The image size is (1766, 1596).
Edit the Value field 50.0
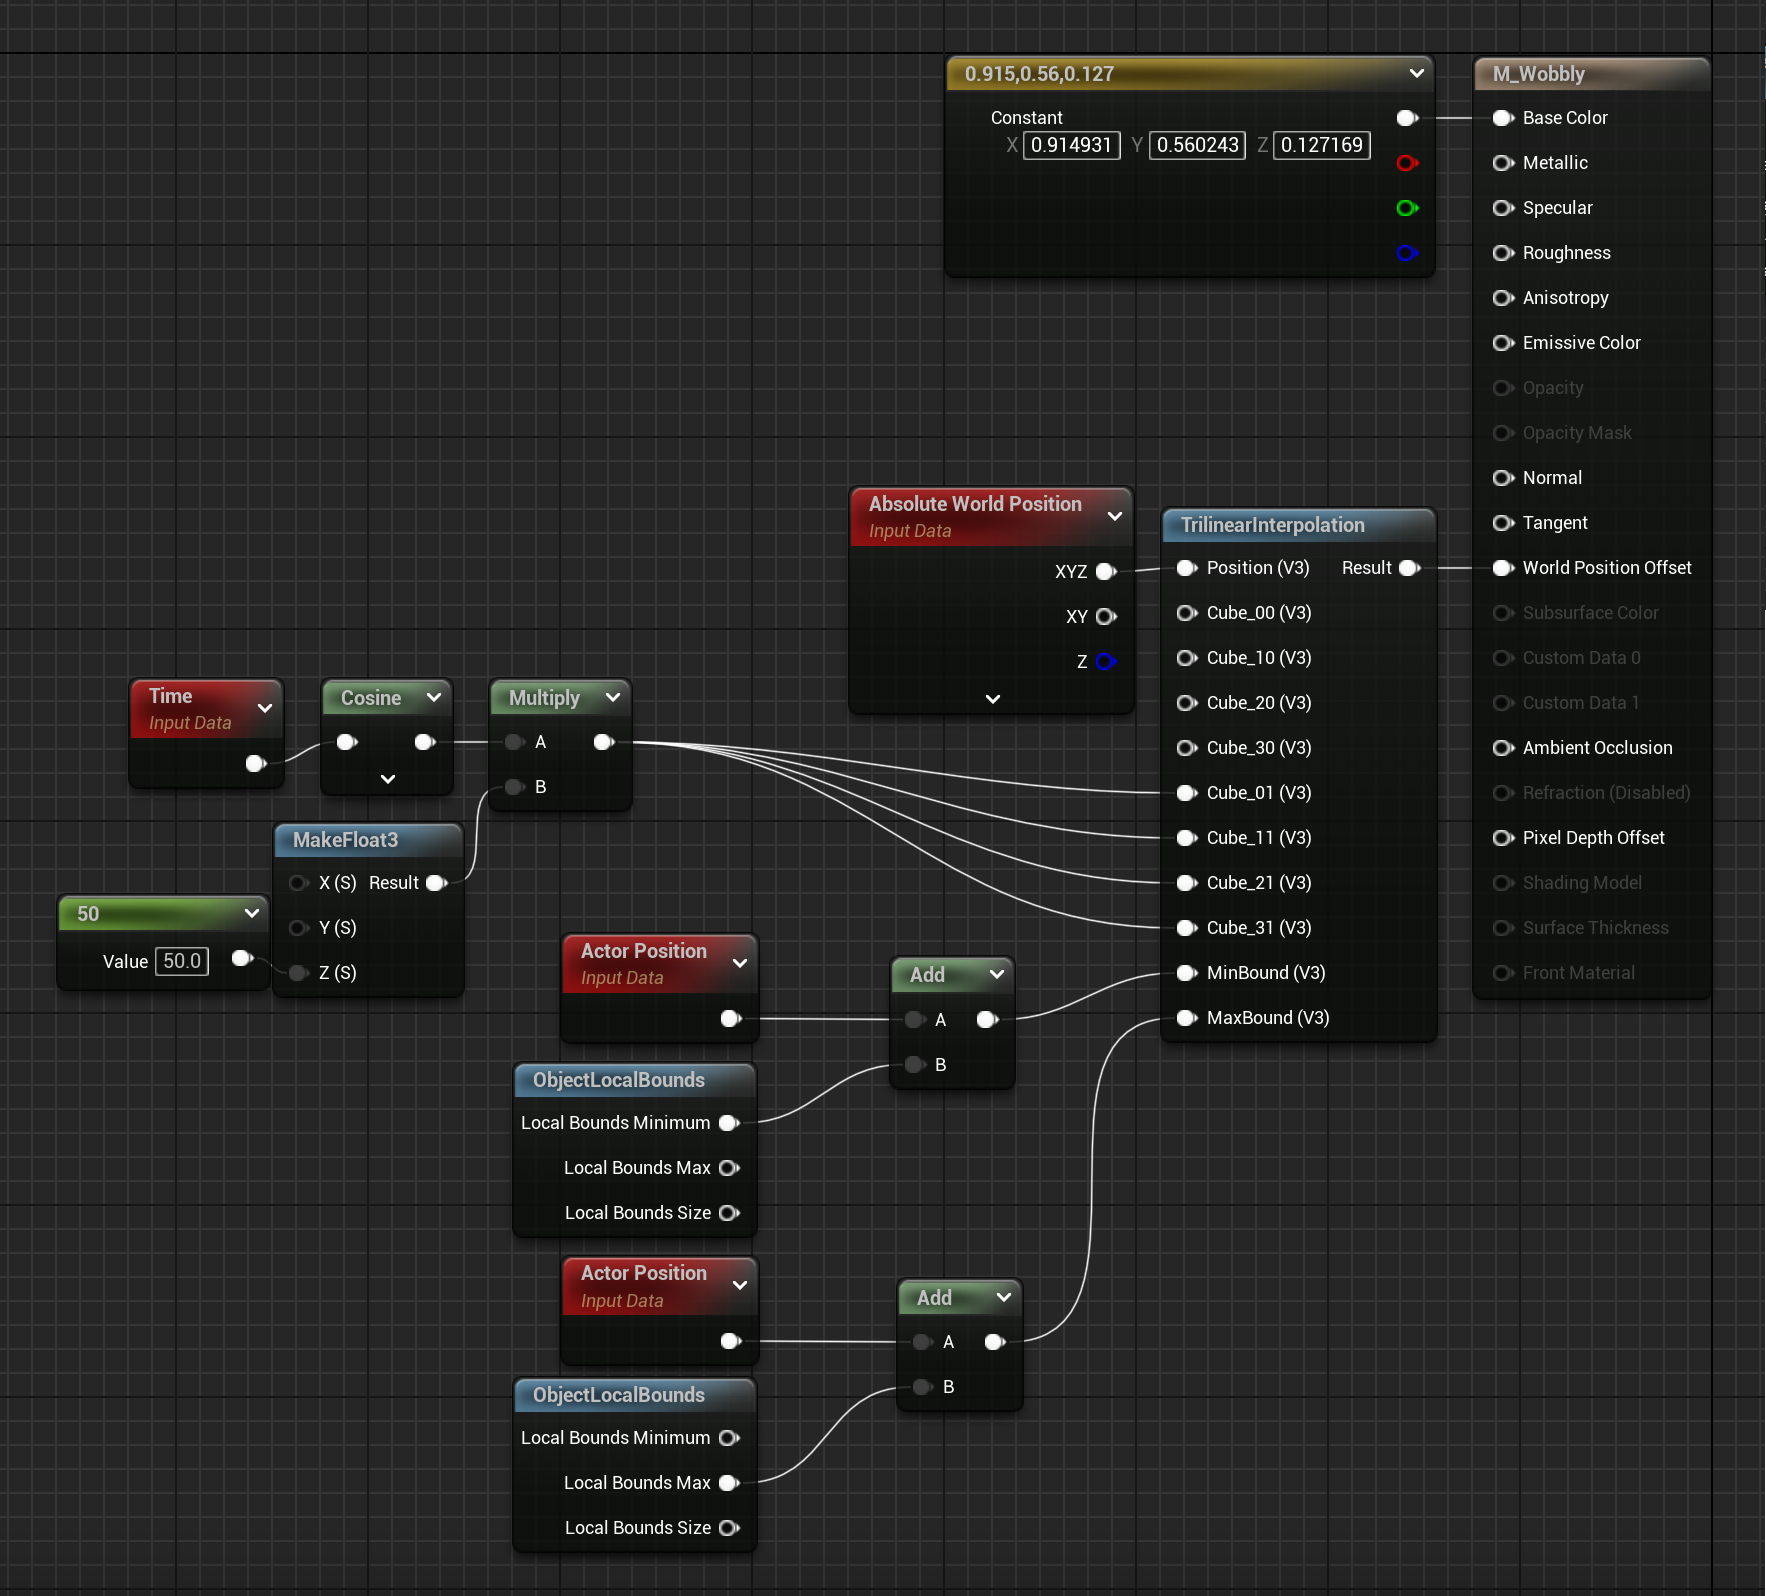coord(182,962)
